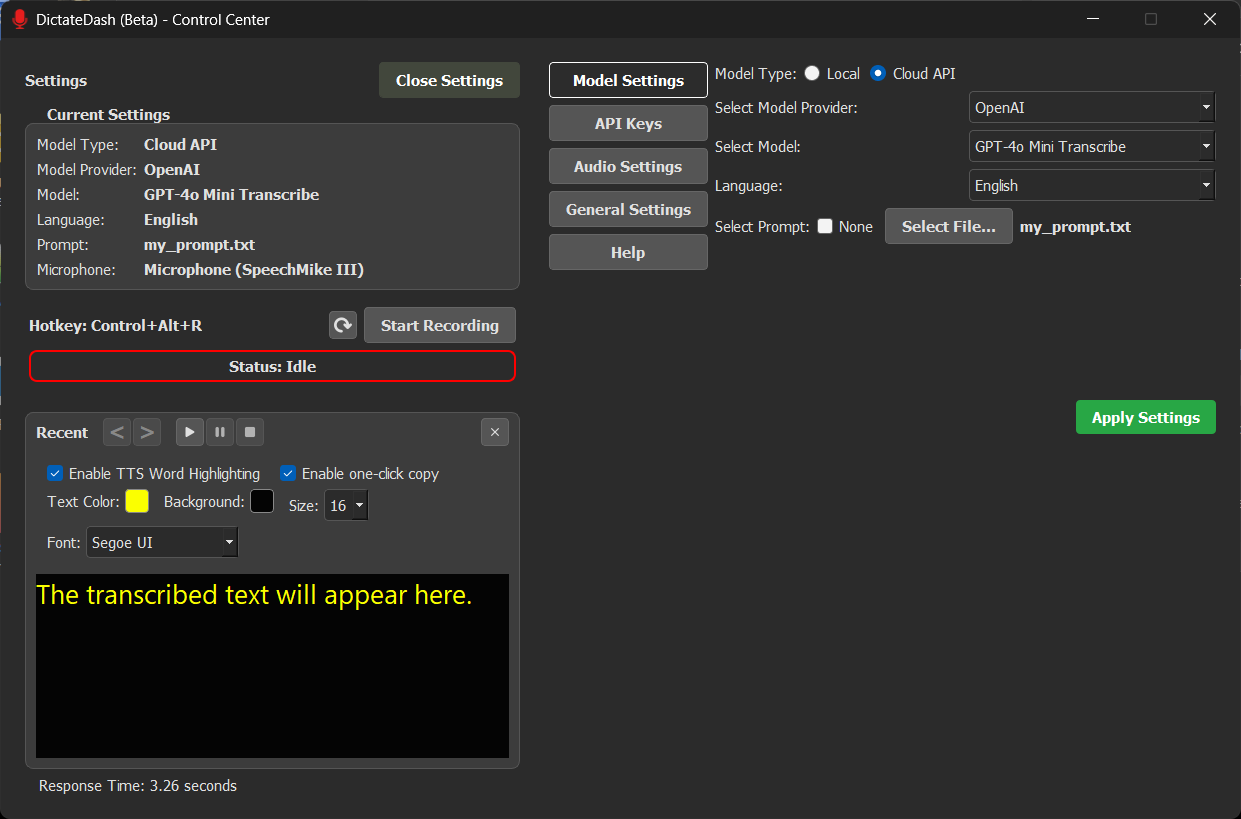Pause playback in the Recent panel
Viewport: 1241px width, 819px height.
pos(219,431)
